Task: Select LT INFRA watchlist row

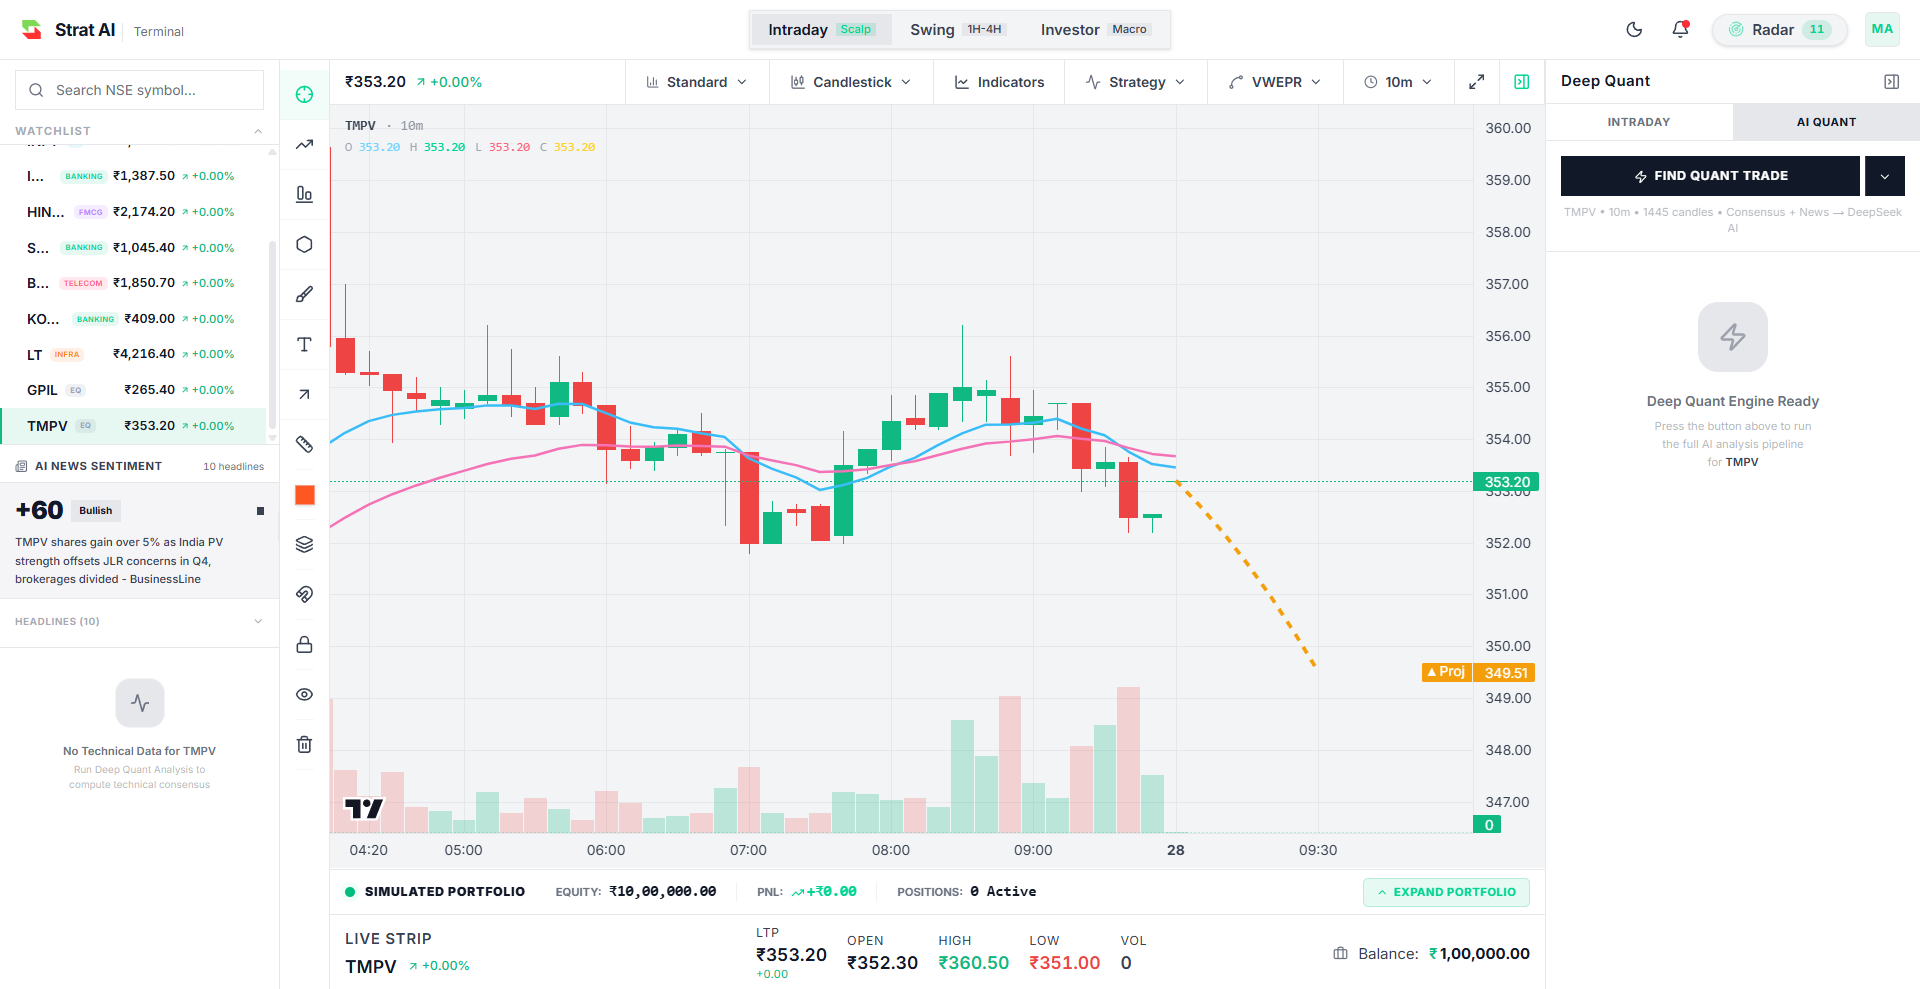Action: (133, 354)
